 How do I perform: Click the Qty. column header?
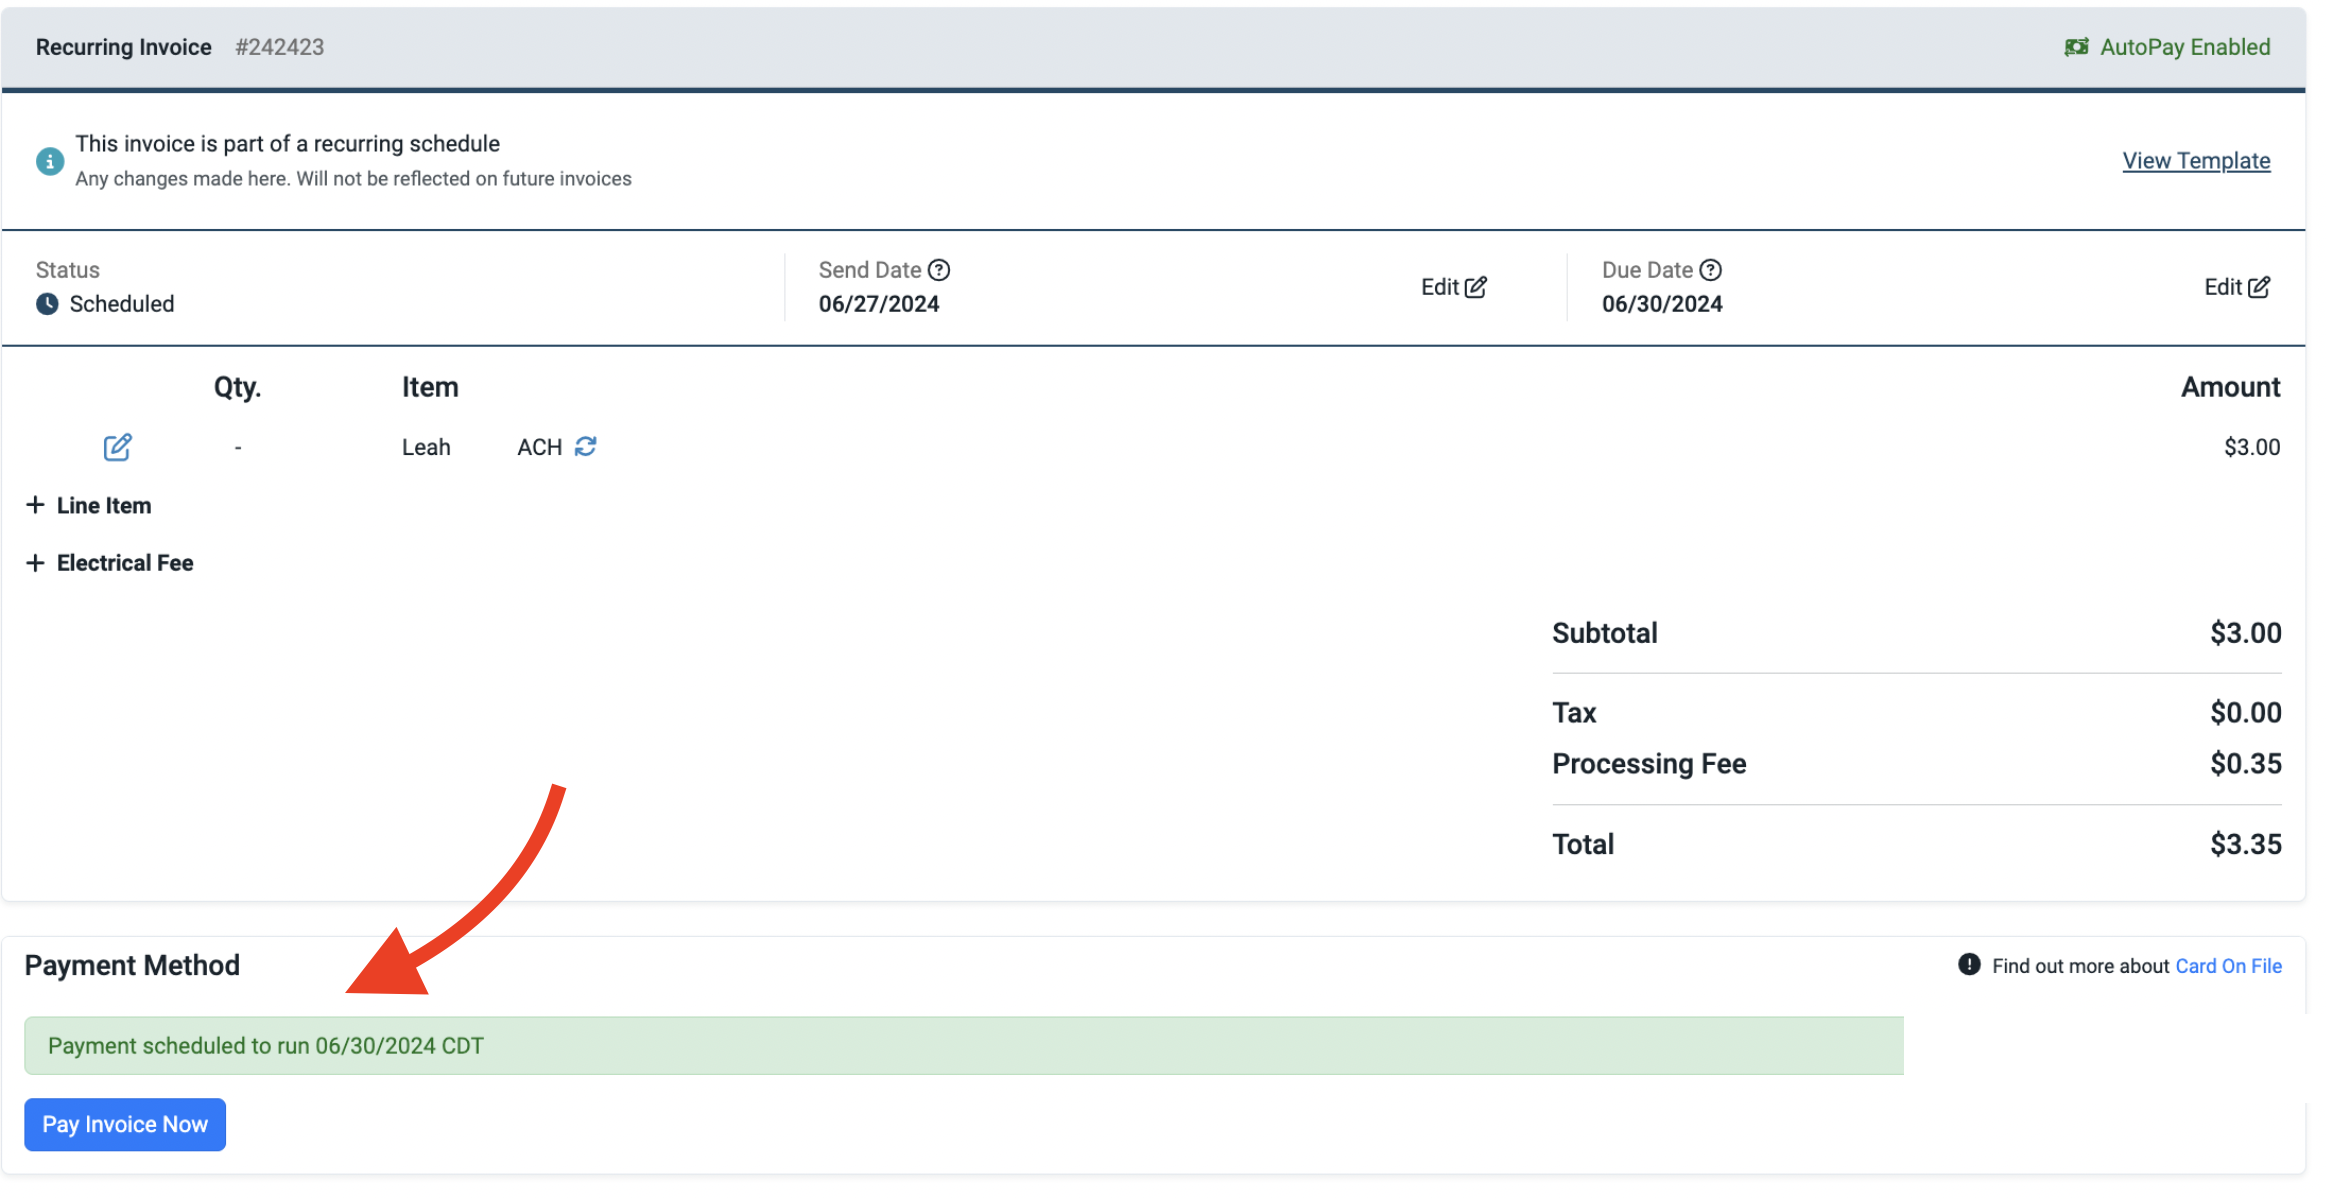click(237, 387)
